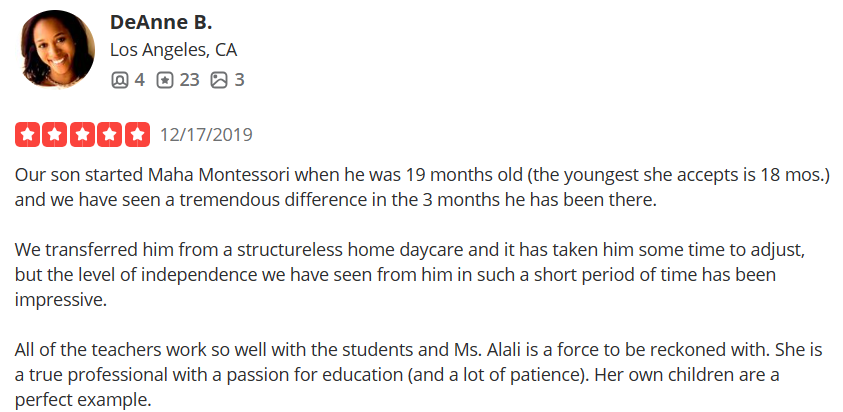Open DeAnne B.'s profile photo

58,49
